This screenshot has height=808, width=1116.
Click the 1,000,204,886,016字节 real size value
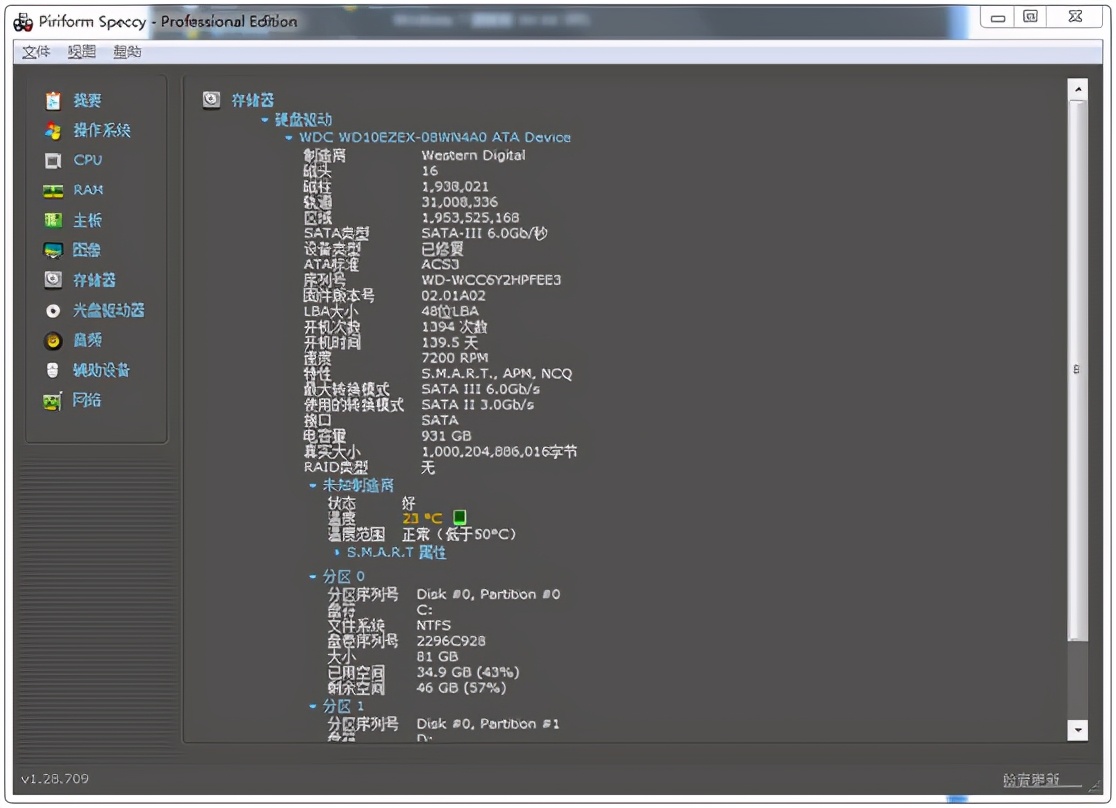(499, 452)
